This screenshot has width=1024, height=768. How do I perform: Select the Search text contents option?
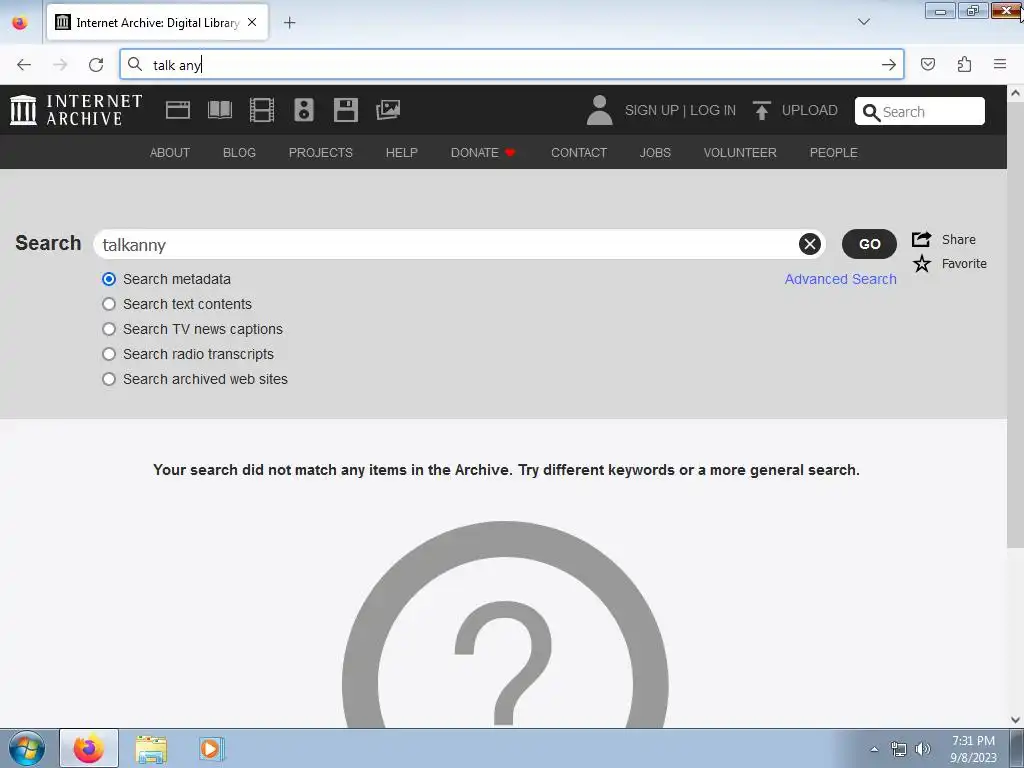pos(109,304)
